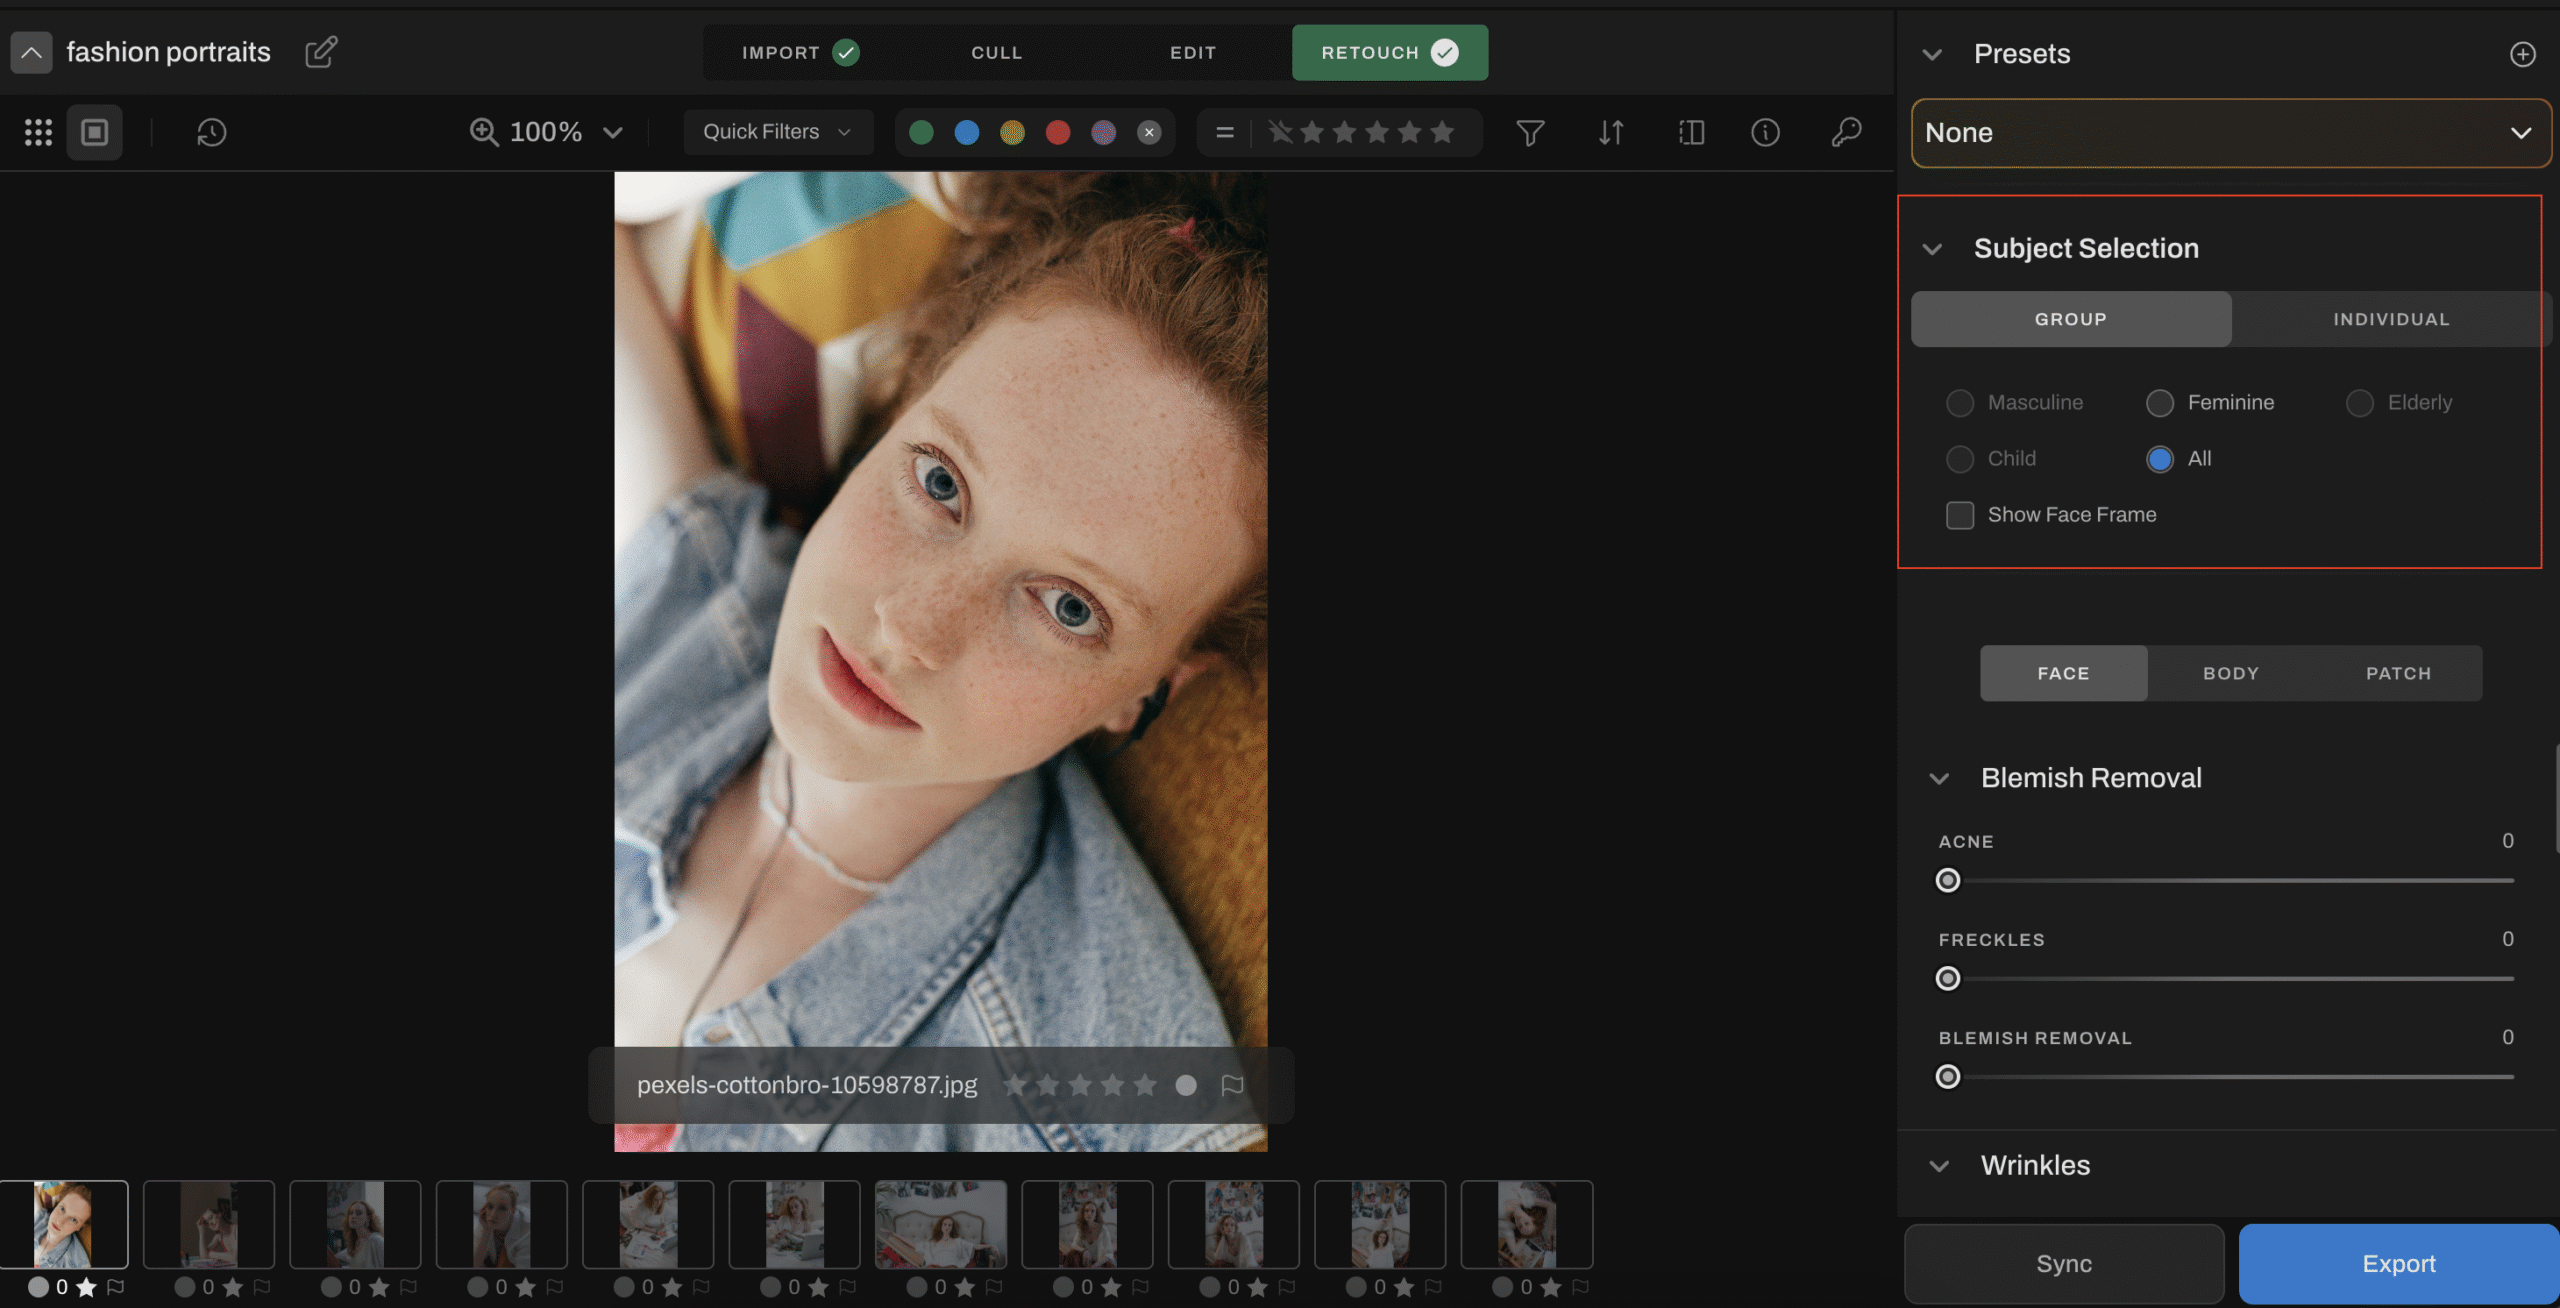Open the Quick Filters dropdown
This screenshot has width=2560, height=1308.
(x=777, y=132)
